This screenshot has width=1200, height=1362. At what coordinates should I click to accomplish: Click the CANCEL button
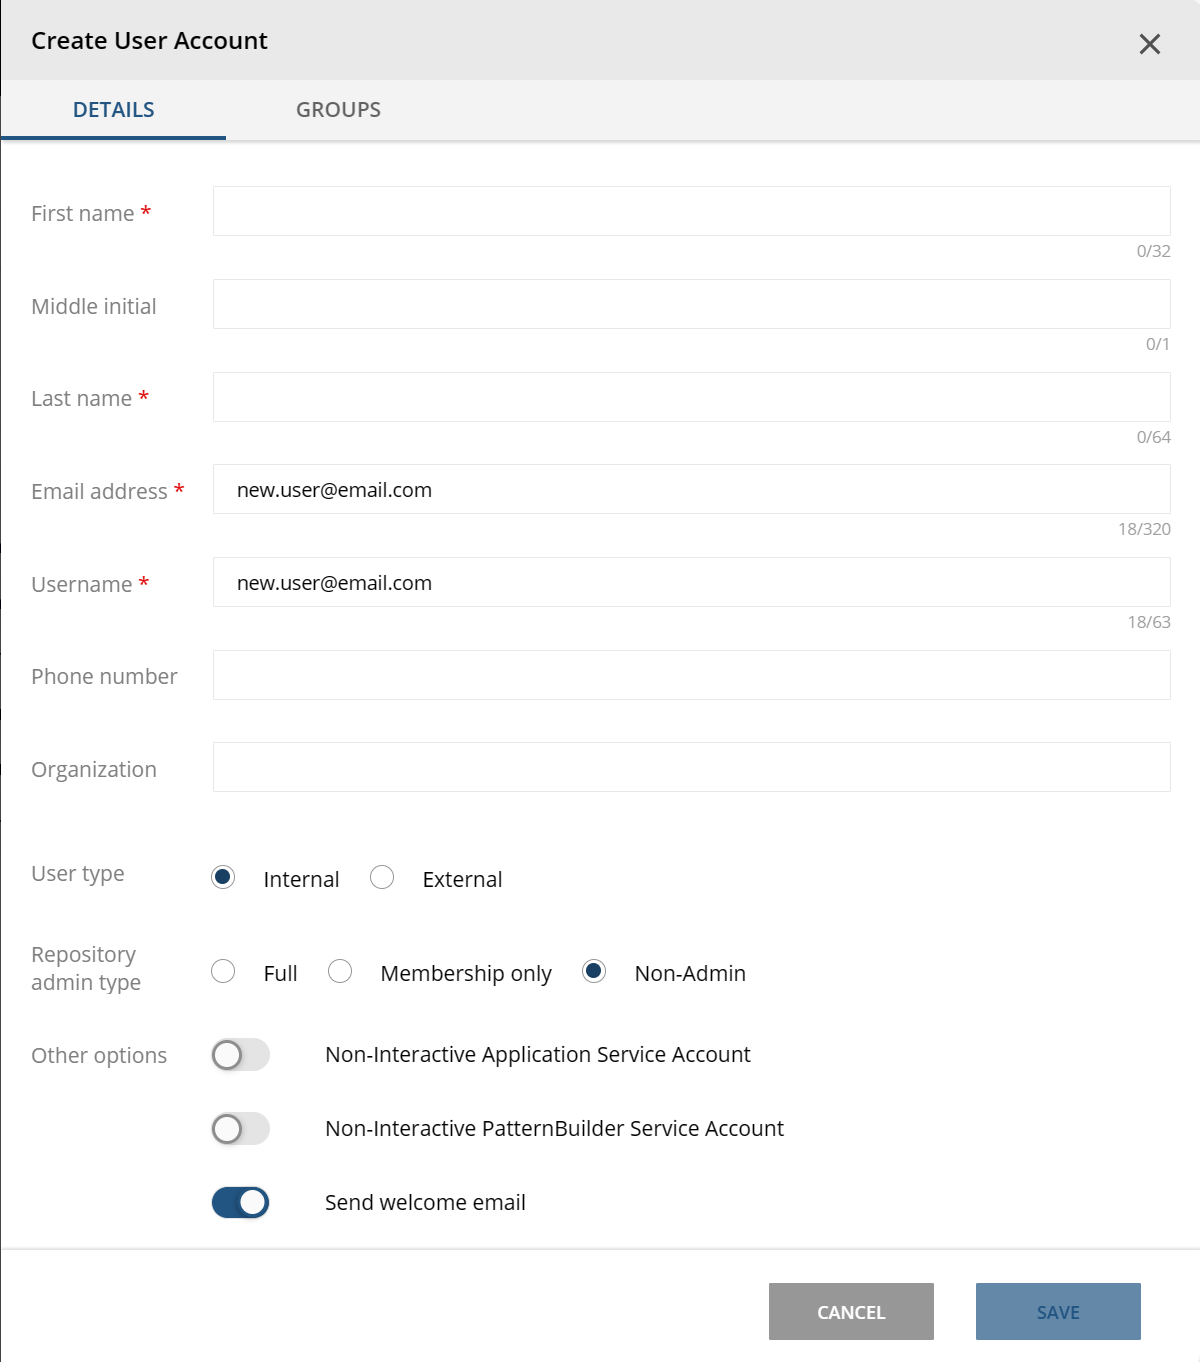pos(851,1312)
